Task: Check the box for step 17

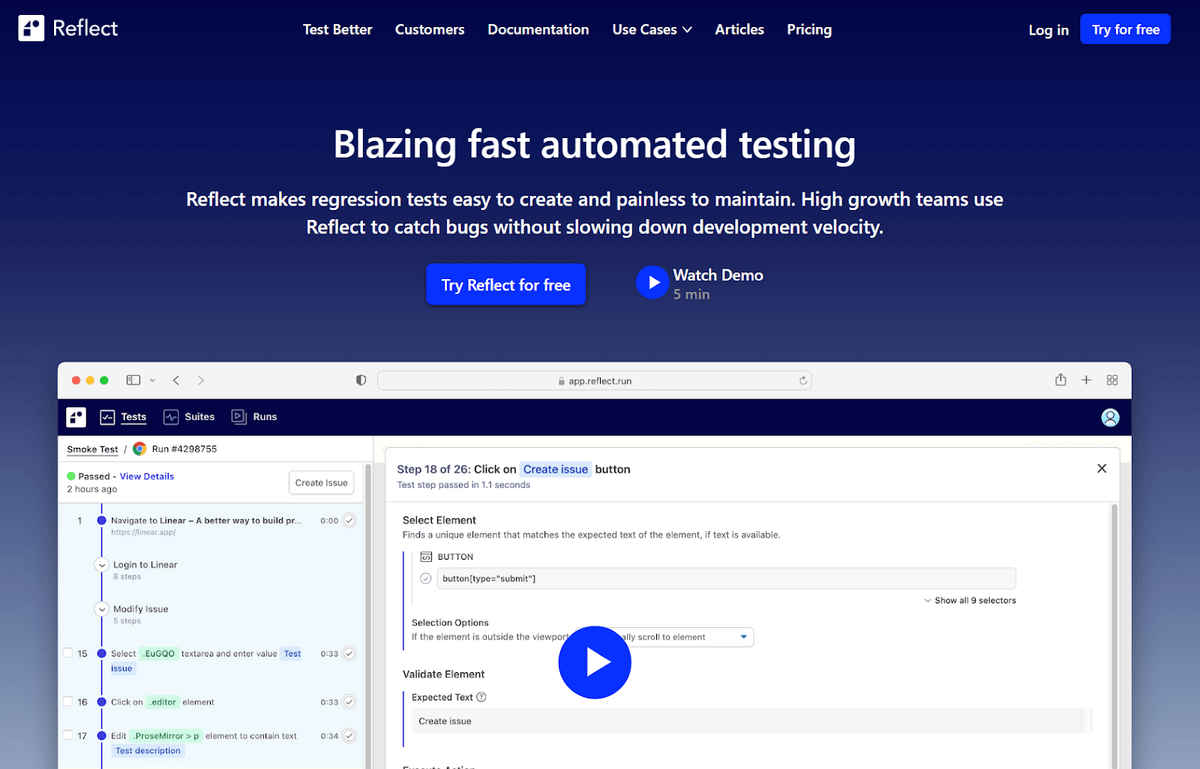Action: (x=67, y=736)
